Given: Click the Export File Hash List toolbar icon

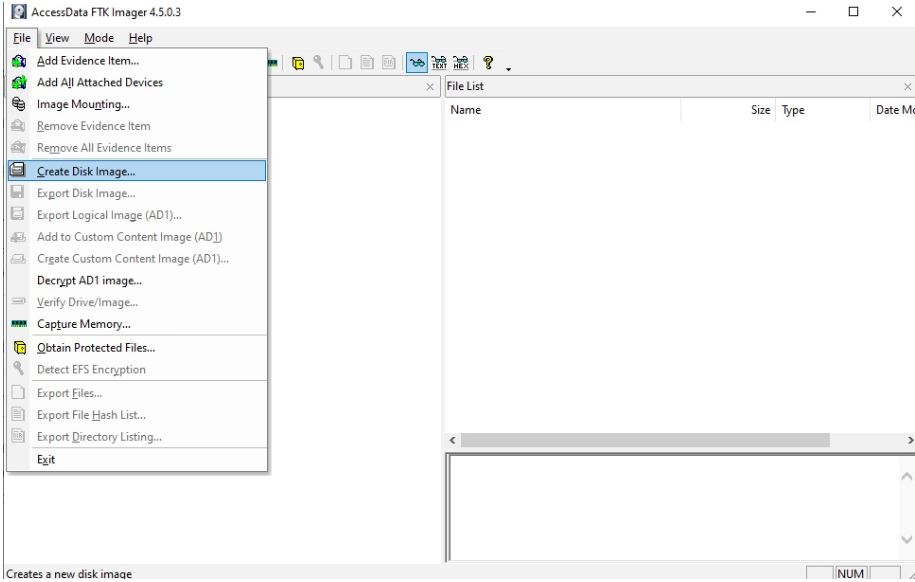Looking at the screenshot, I should [x=367, y=62].
